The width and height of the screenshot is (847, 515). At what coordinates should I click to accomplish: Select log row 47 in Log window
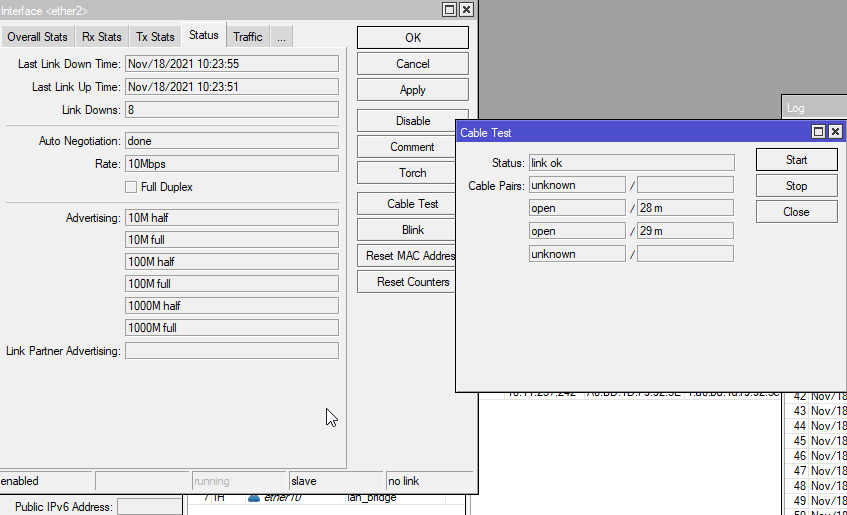(816, 471)
